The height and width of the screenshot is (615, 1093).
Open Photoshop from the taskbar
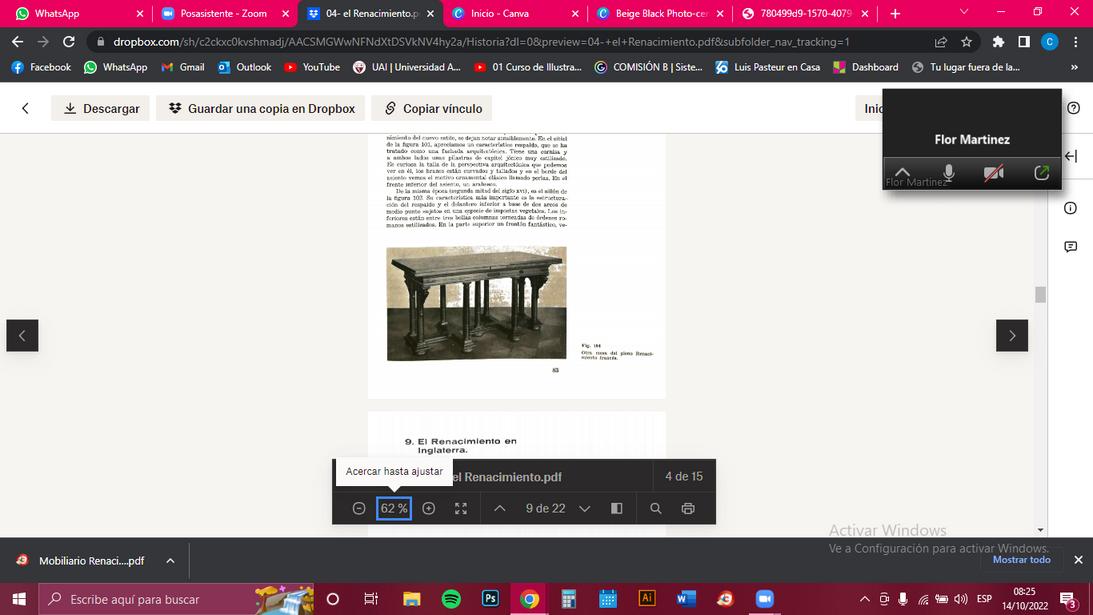pyautogui.click(x=490, y=599)
